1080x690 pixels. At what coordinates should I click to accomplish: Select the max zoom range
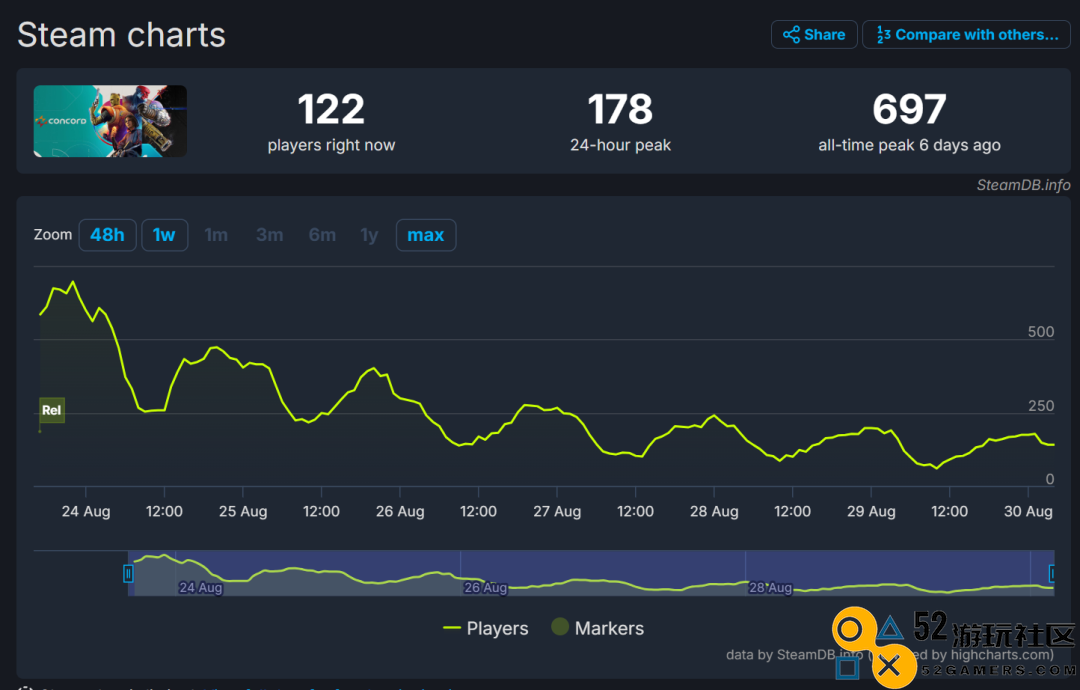[x=426, y=235]
